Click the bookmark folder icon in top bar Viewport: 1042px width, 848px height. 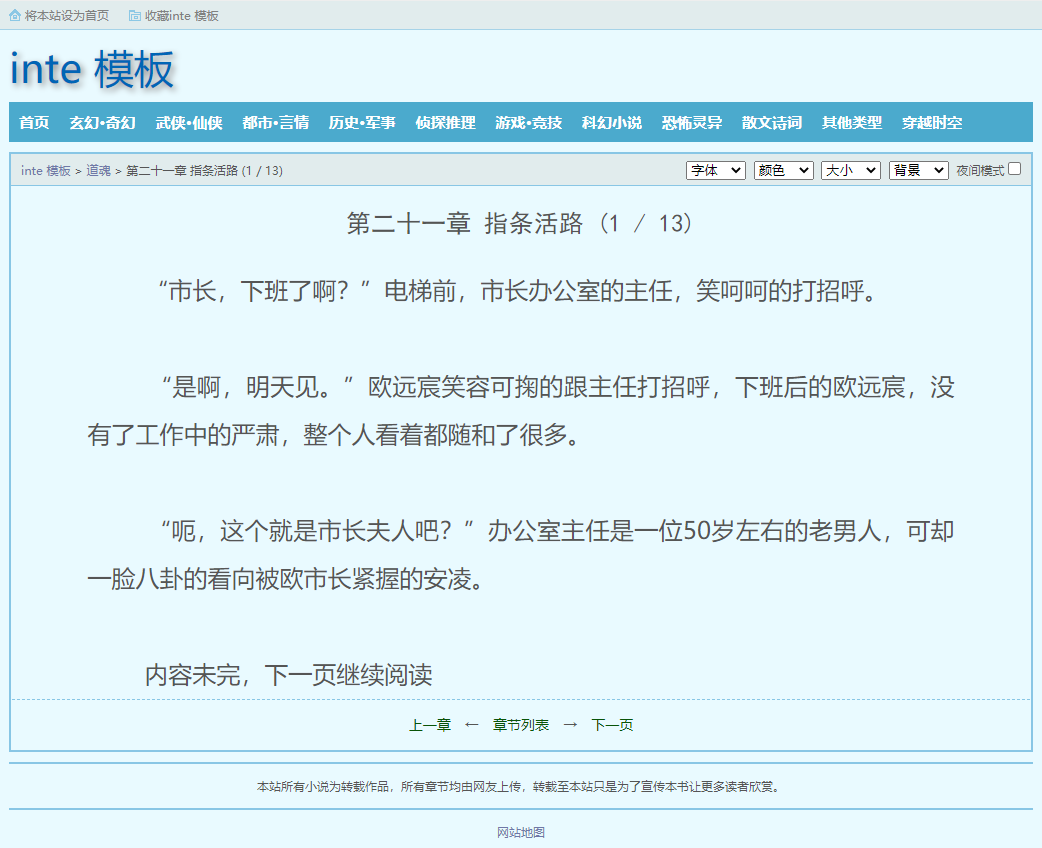(135, 15)
